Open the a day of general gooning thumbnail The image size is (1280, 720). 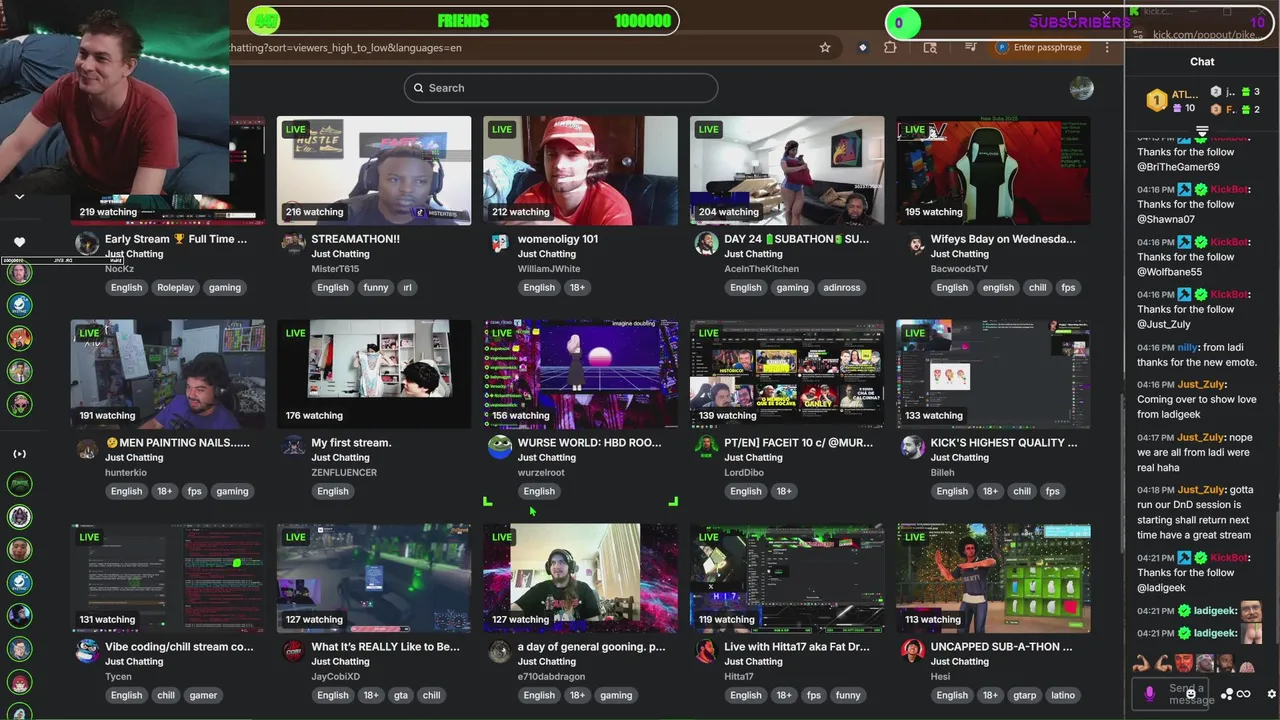tap(580, 578)
